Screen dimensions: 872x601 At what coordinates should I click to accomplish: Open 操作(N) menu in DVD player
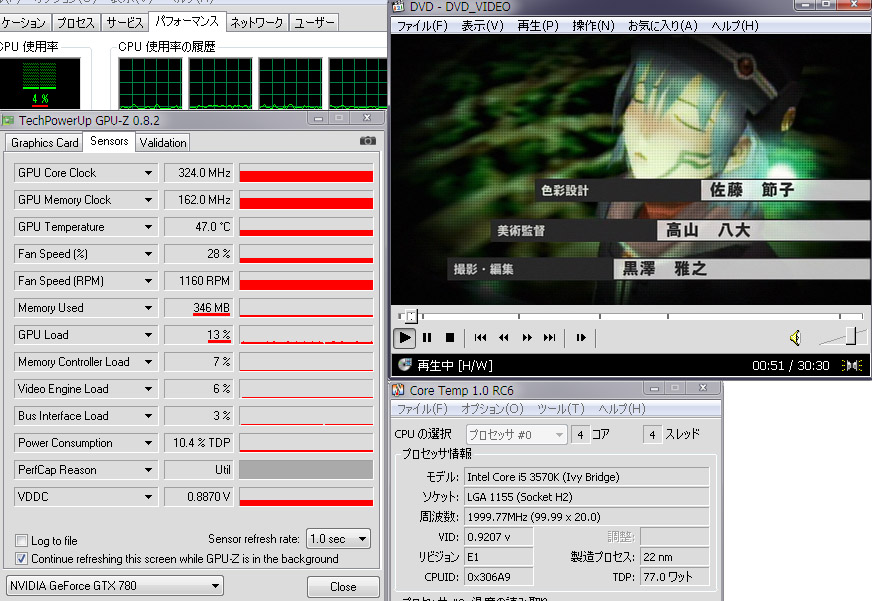click(593, 26)
